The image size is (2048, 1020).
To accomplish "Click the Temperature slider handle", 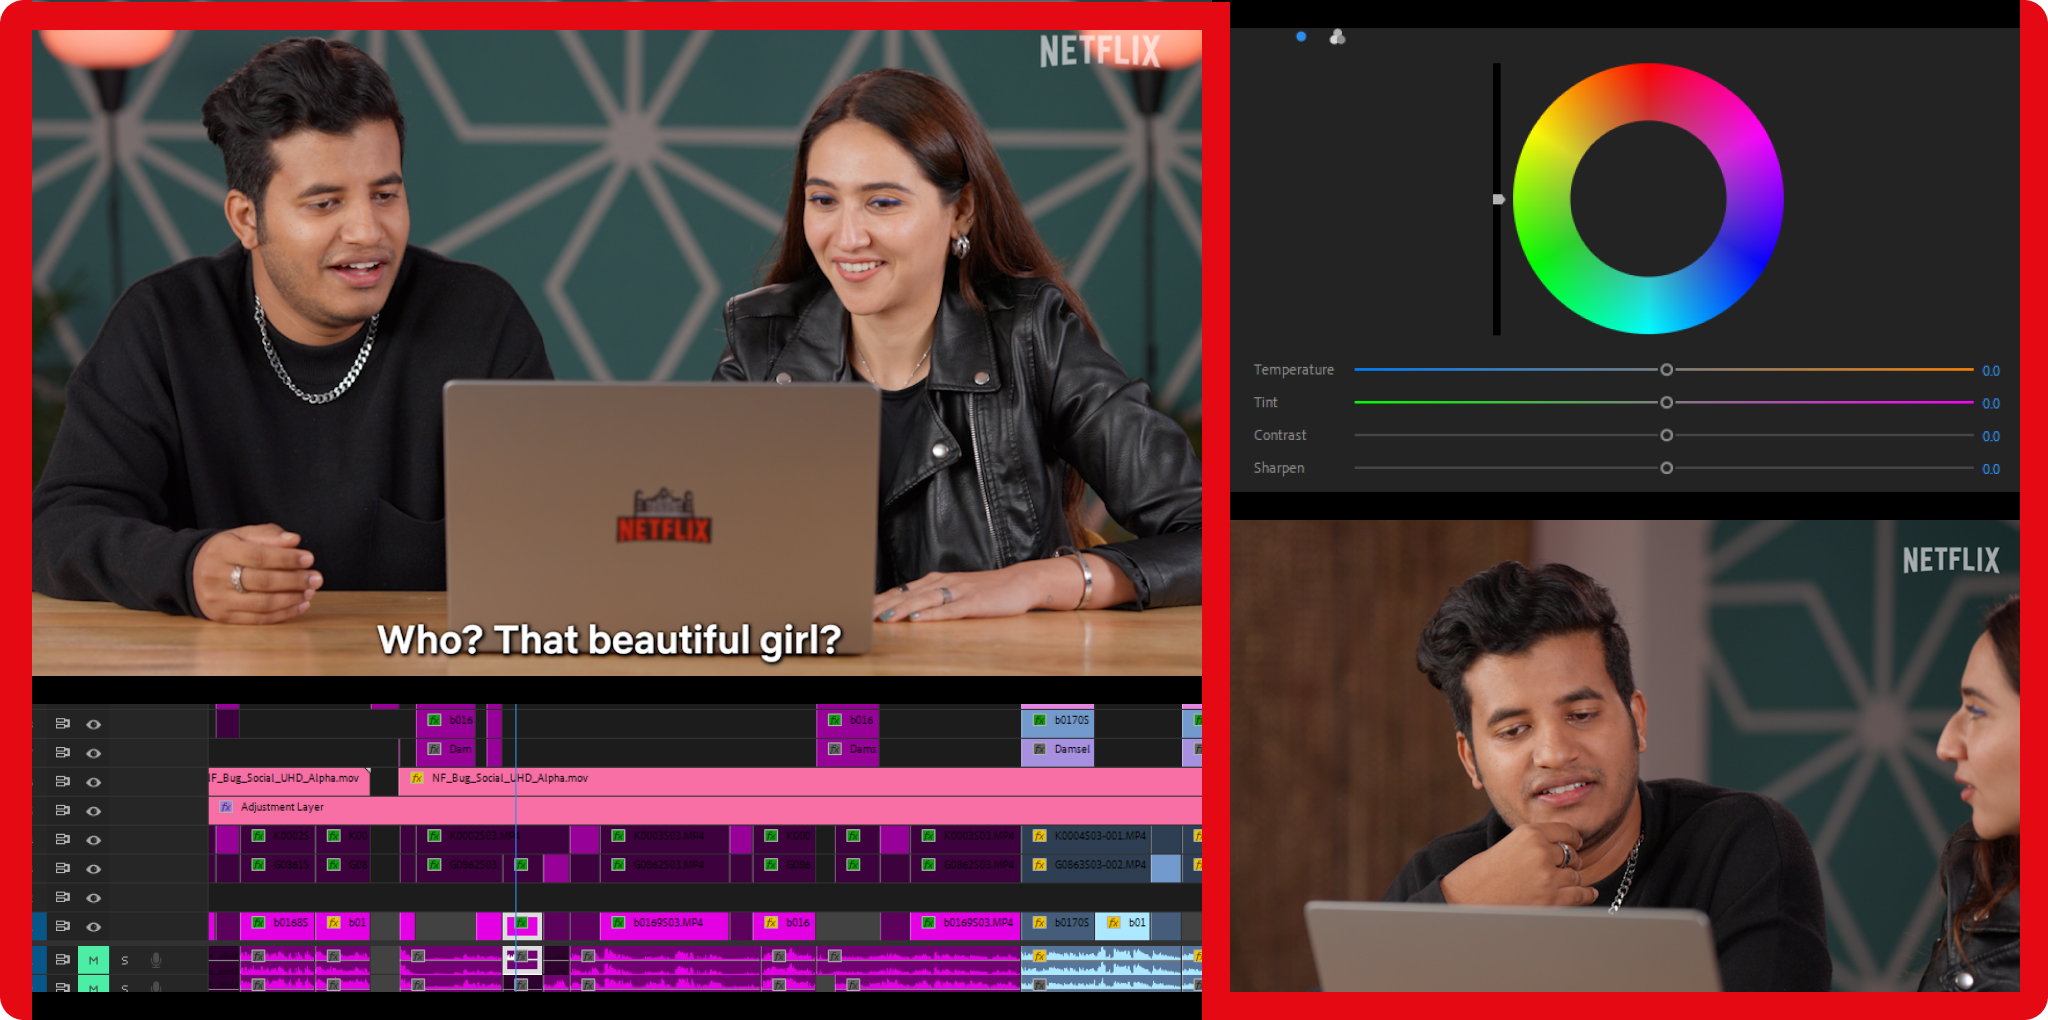I will 1666,370.
